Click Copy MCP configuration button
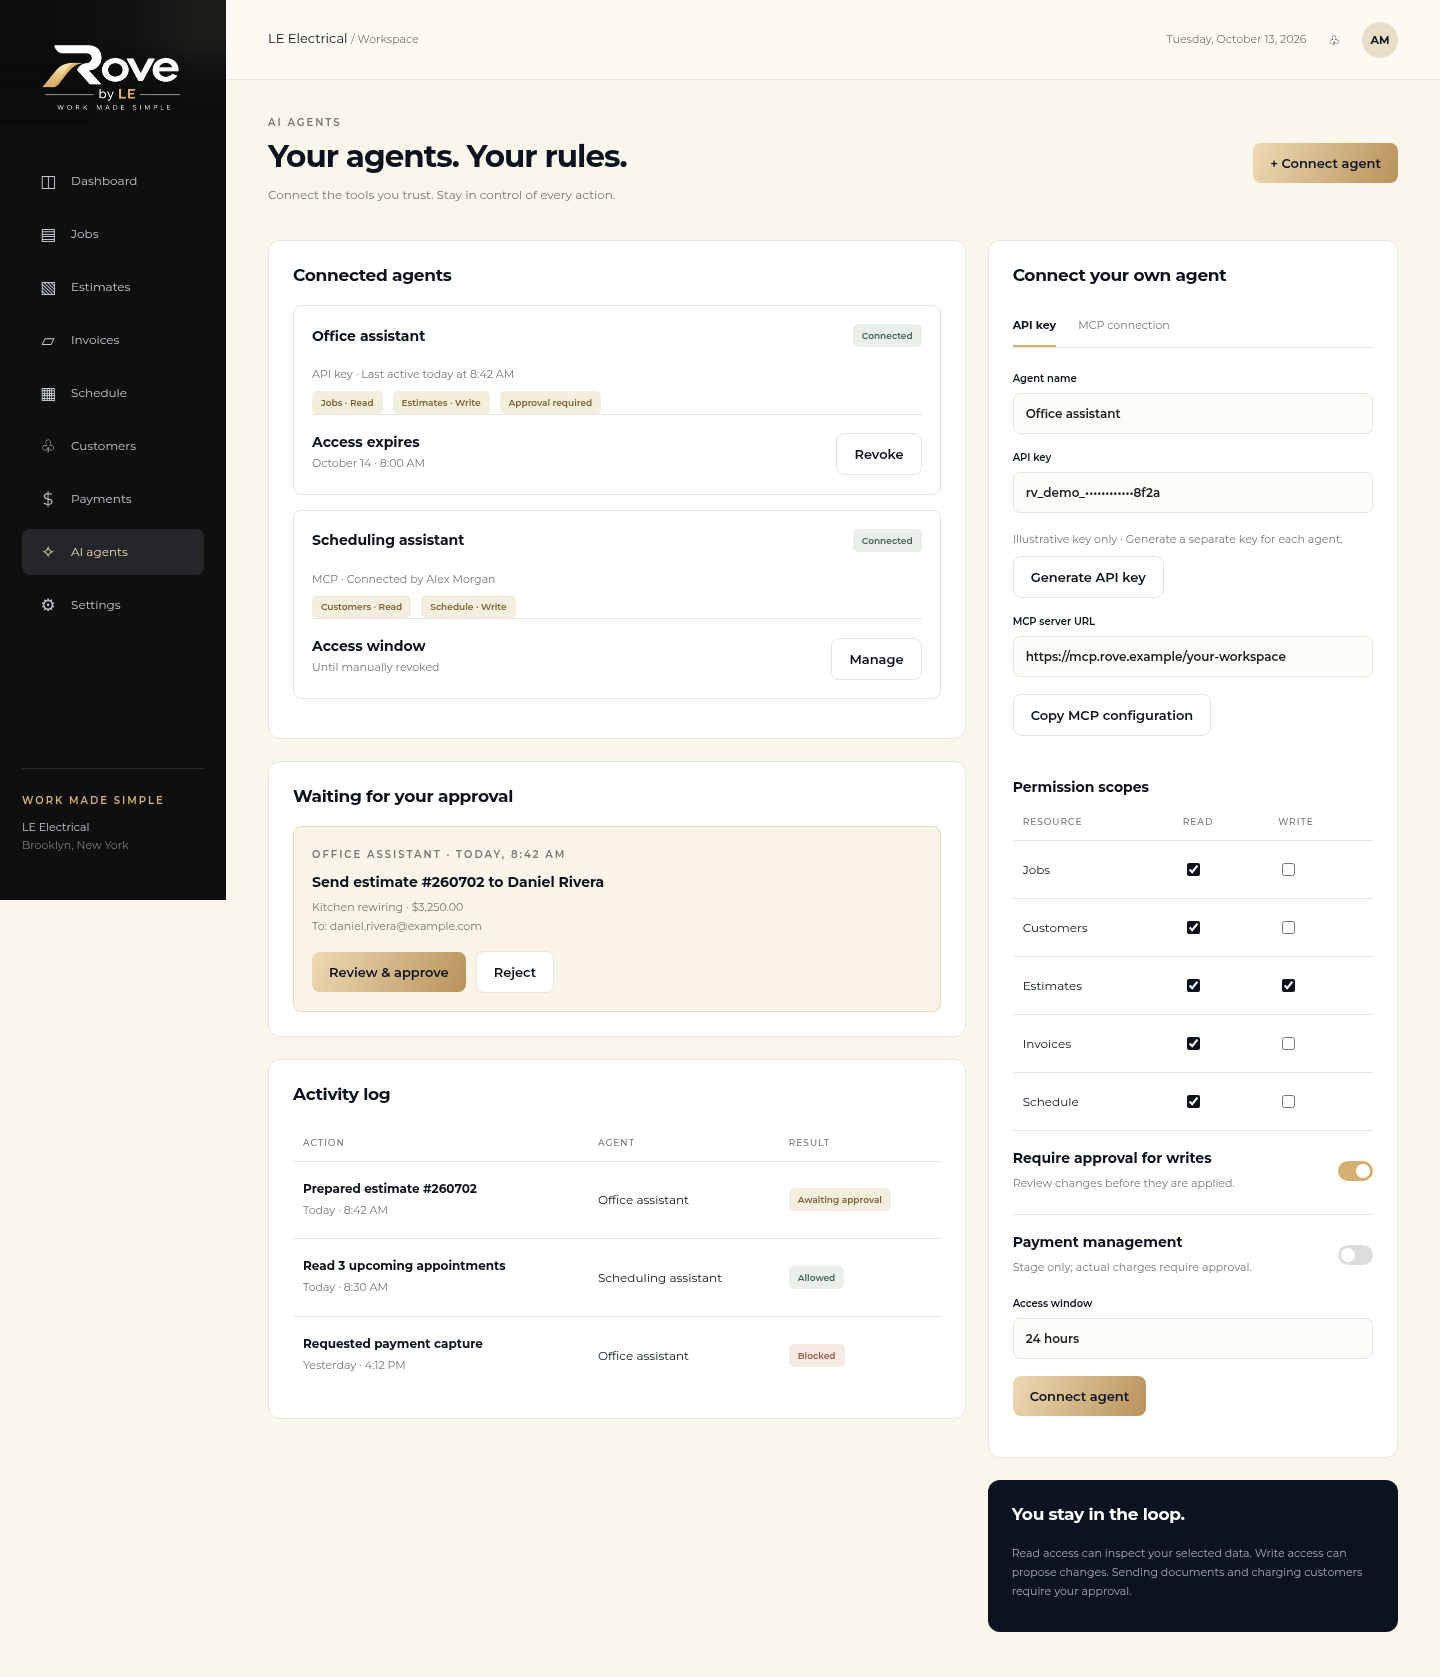1440x1677 pixels. click(x=1111, y=715)
